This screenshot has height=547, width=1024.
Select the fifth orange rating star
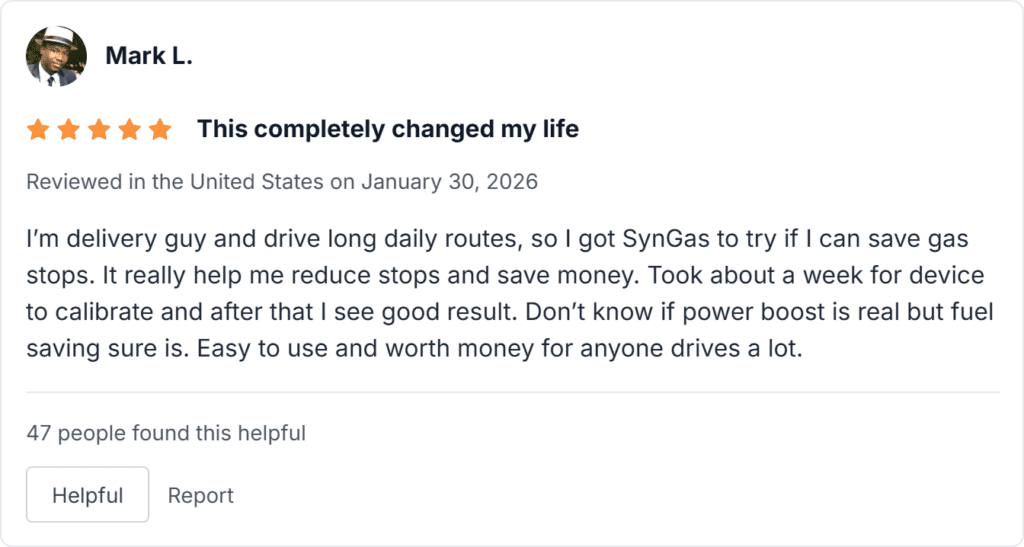pyautogui.click(x=160, y=130)
